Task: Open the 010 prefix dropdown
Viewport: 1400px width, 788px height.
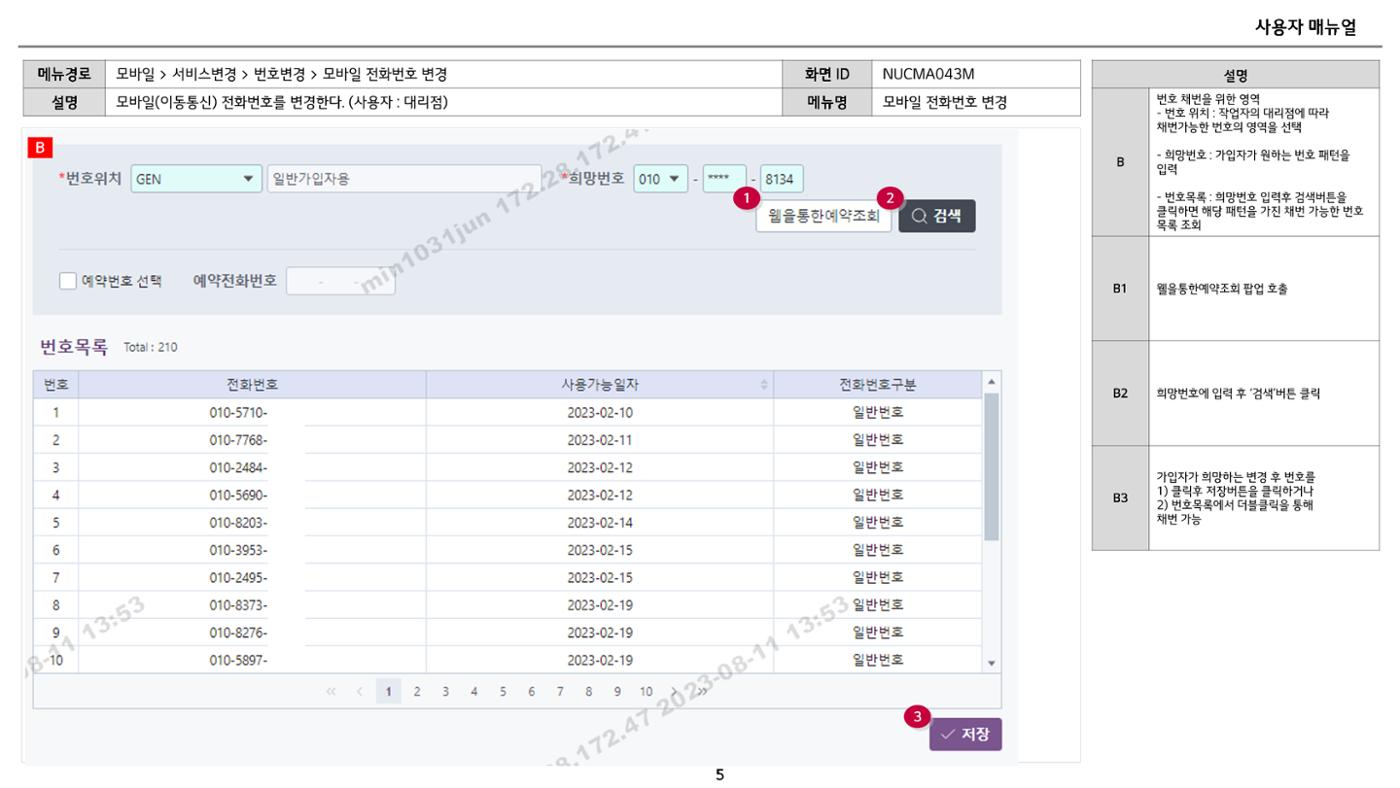Action: point(660,180)
